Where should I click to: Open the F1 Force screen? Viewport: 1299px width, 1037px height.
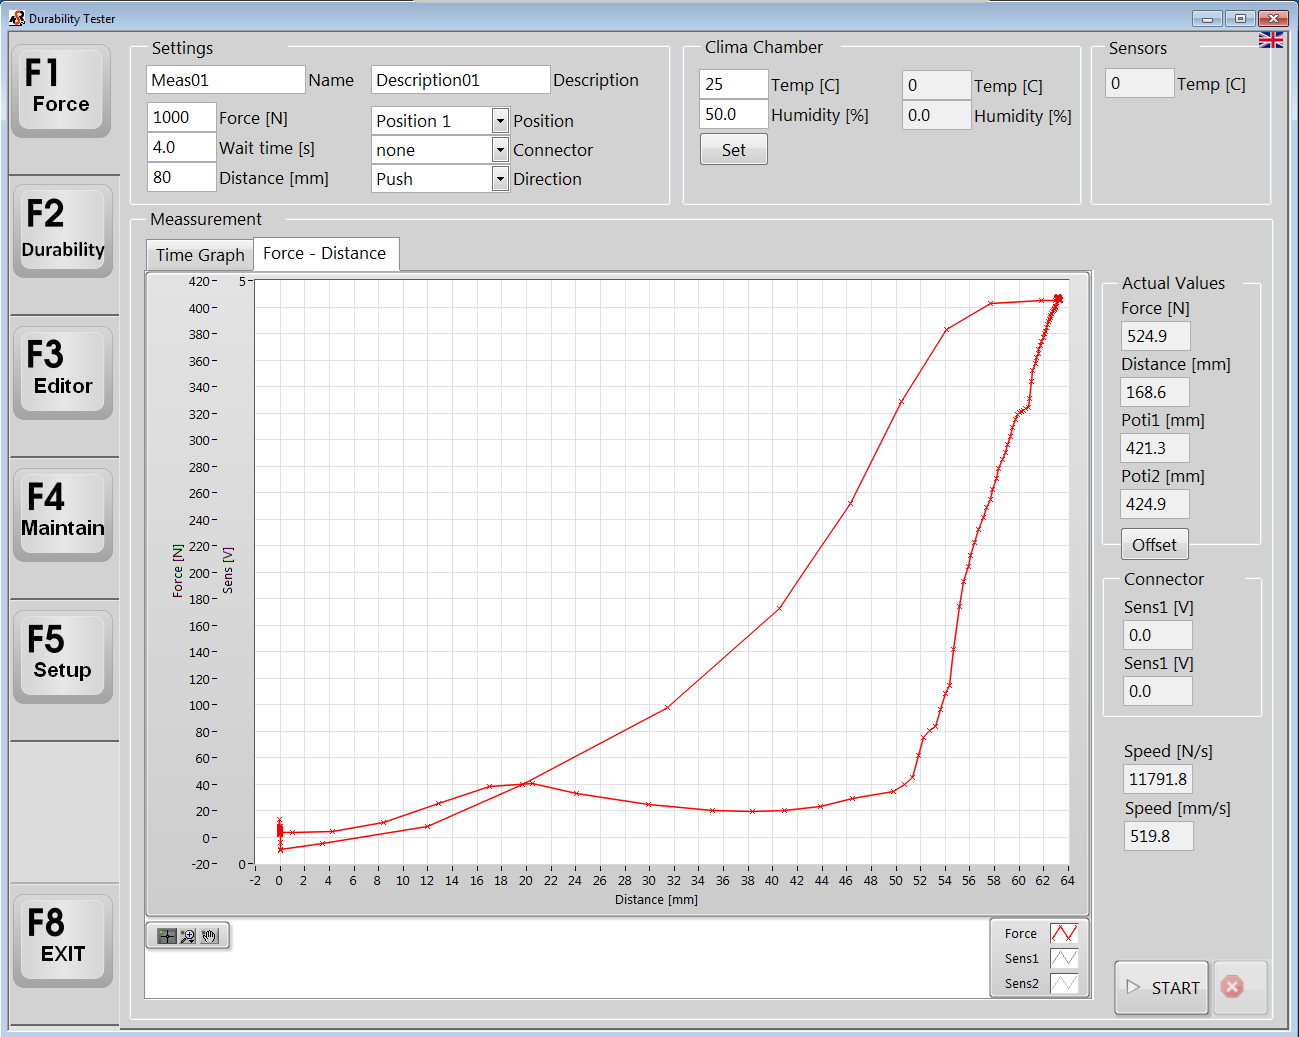click(x=61, y=89)
